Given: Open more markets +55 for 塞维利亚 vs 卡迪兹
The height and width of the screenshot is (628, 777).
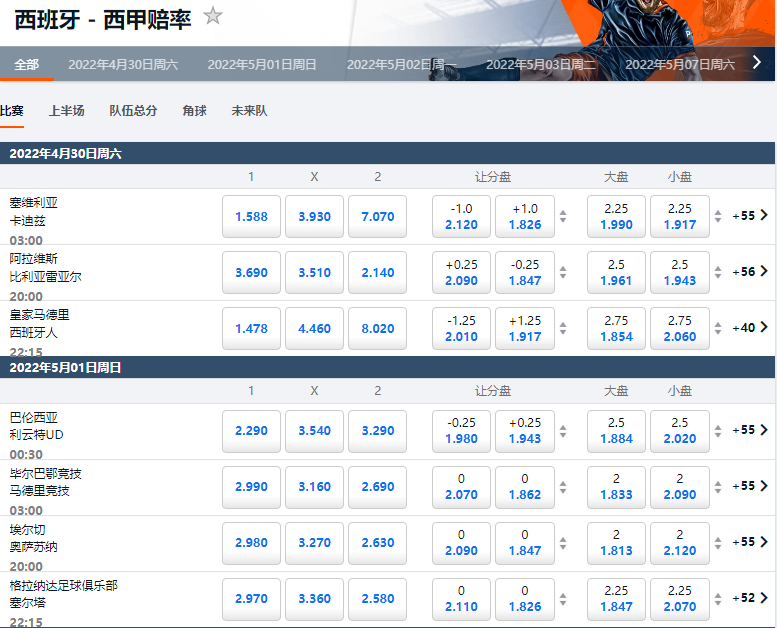Looking at the screenshot, I should point(750,215).
